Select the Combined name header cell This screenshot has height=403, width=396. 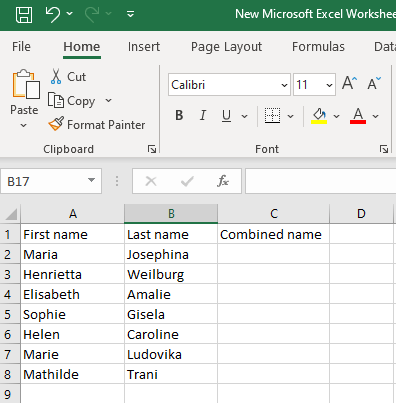tap(274, 234)
